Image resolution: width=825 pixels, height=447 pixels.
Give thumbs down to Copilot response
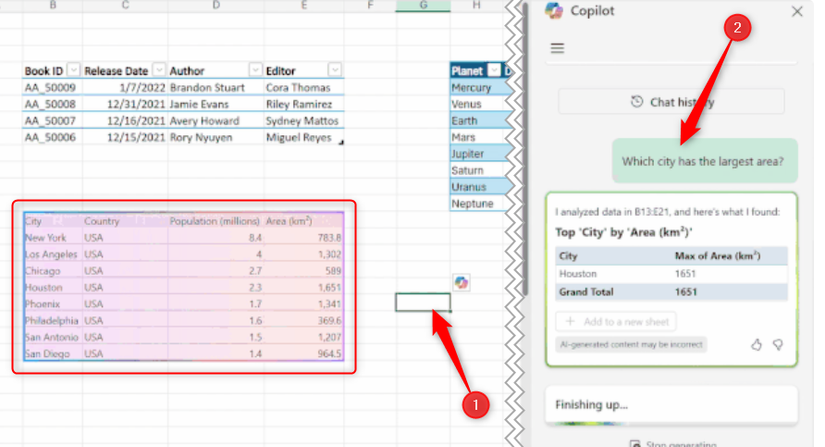778,344
